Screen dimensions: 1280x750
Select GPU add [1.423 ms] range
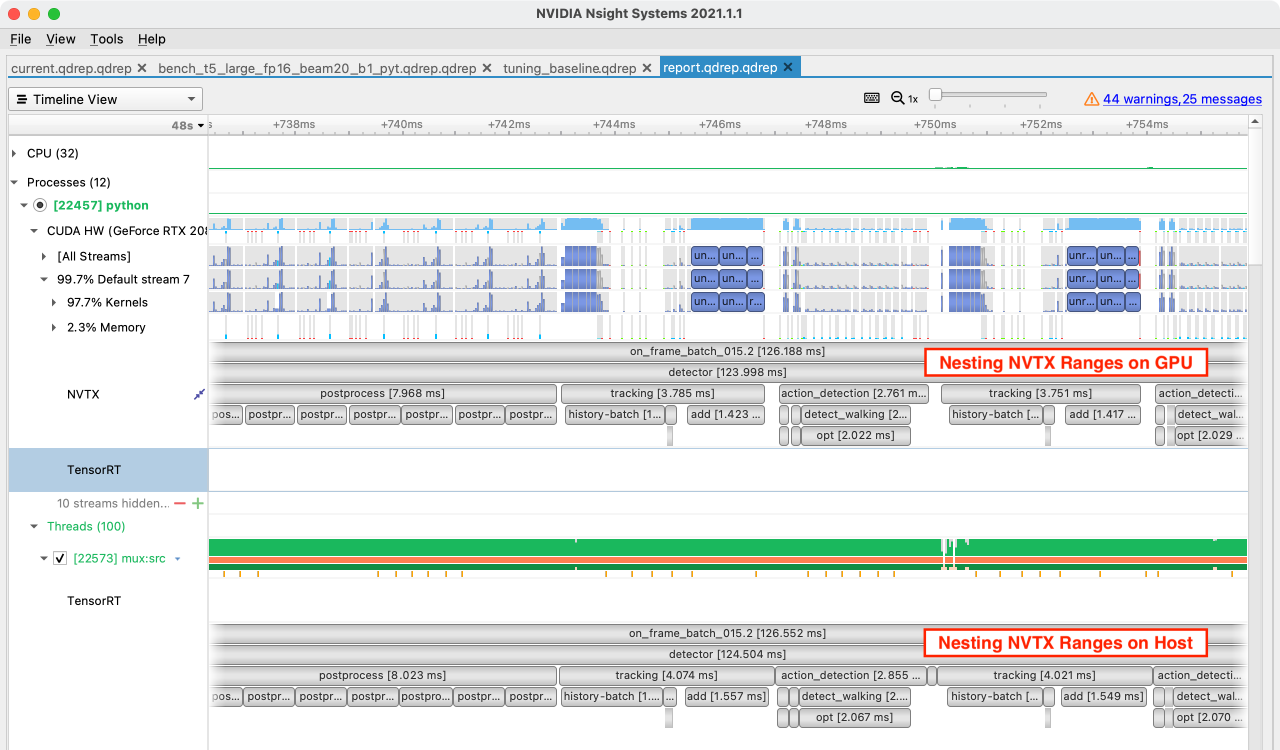pyautogui.click(x=725, y=414)
